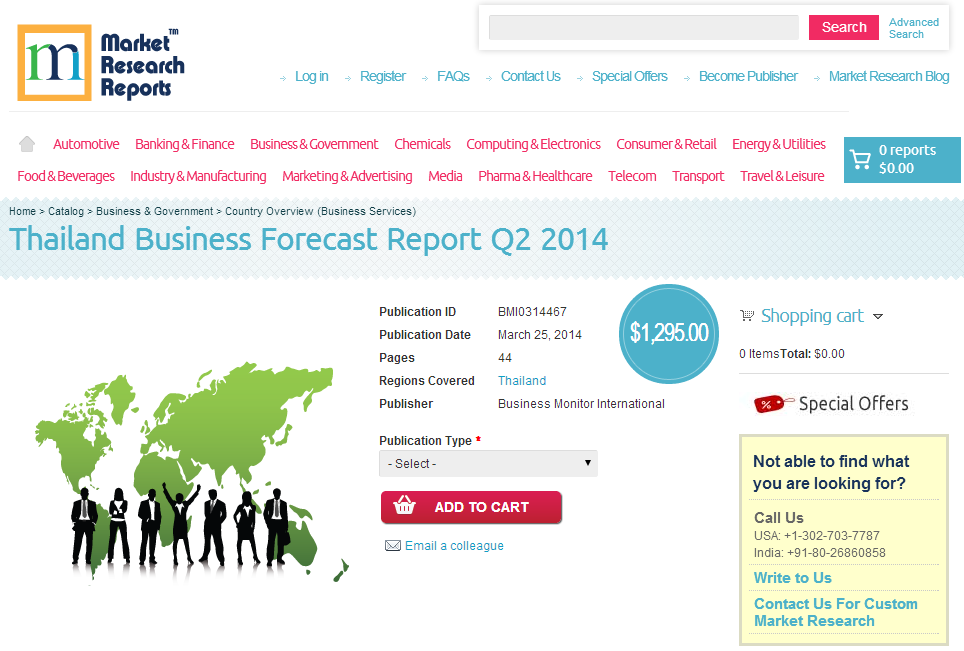The height and width of the screenshot is (651, 964).
Task: Click the Thailand region link
Action: coord(521,380)
